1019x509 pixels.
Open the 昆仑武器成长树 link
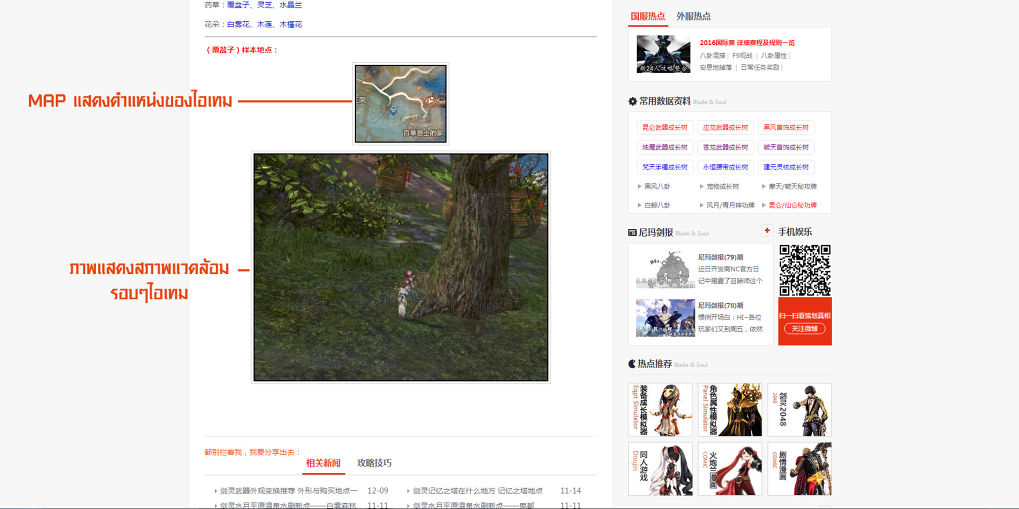(665, 128)
